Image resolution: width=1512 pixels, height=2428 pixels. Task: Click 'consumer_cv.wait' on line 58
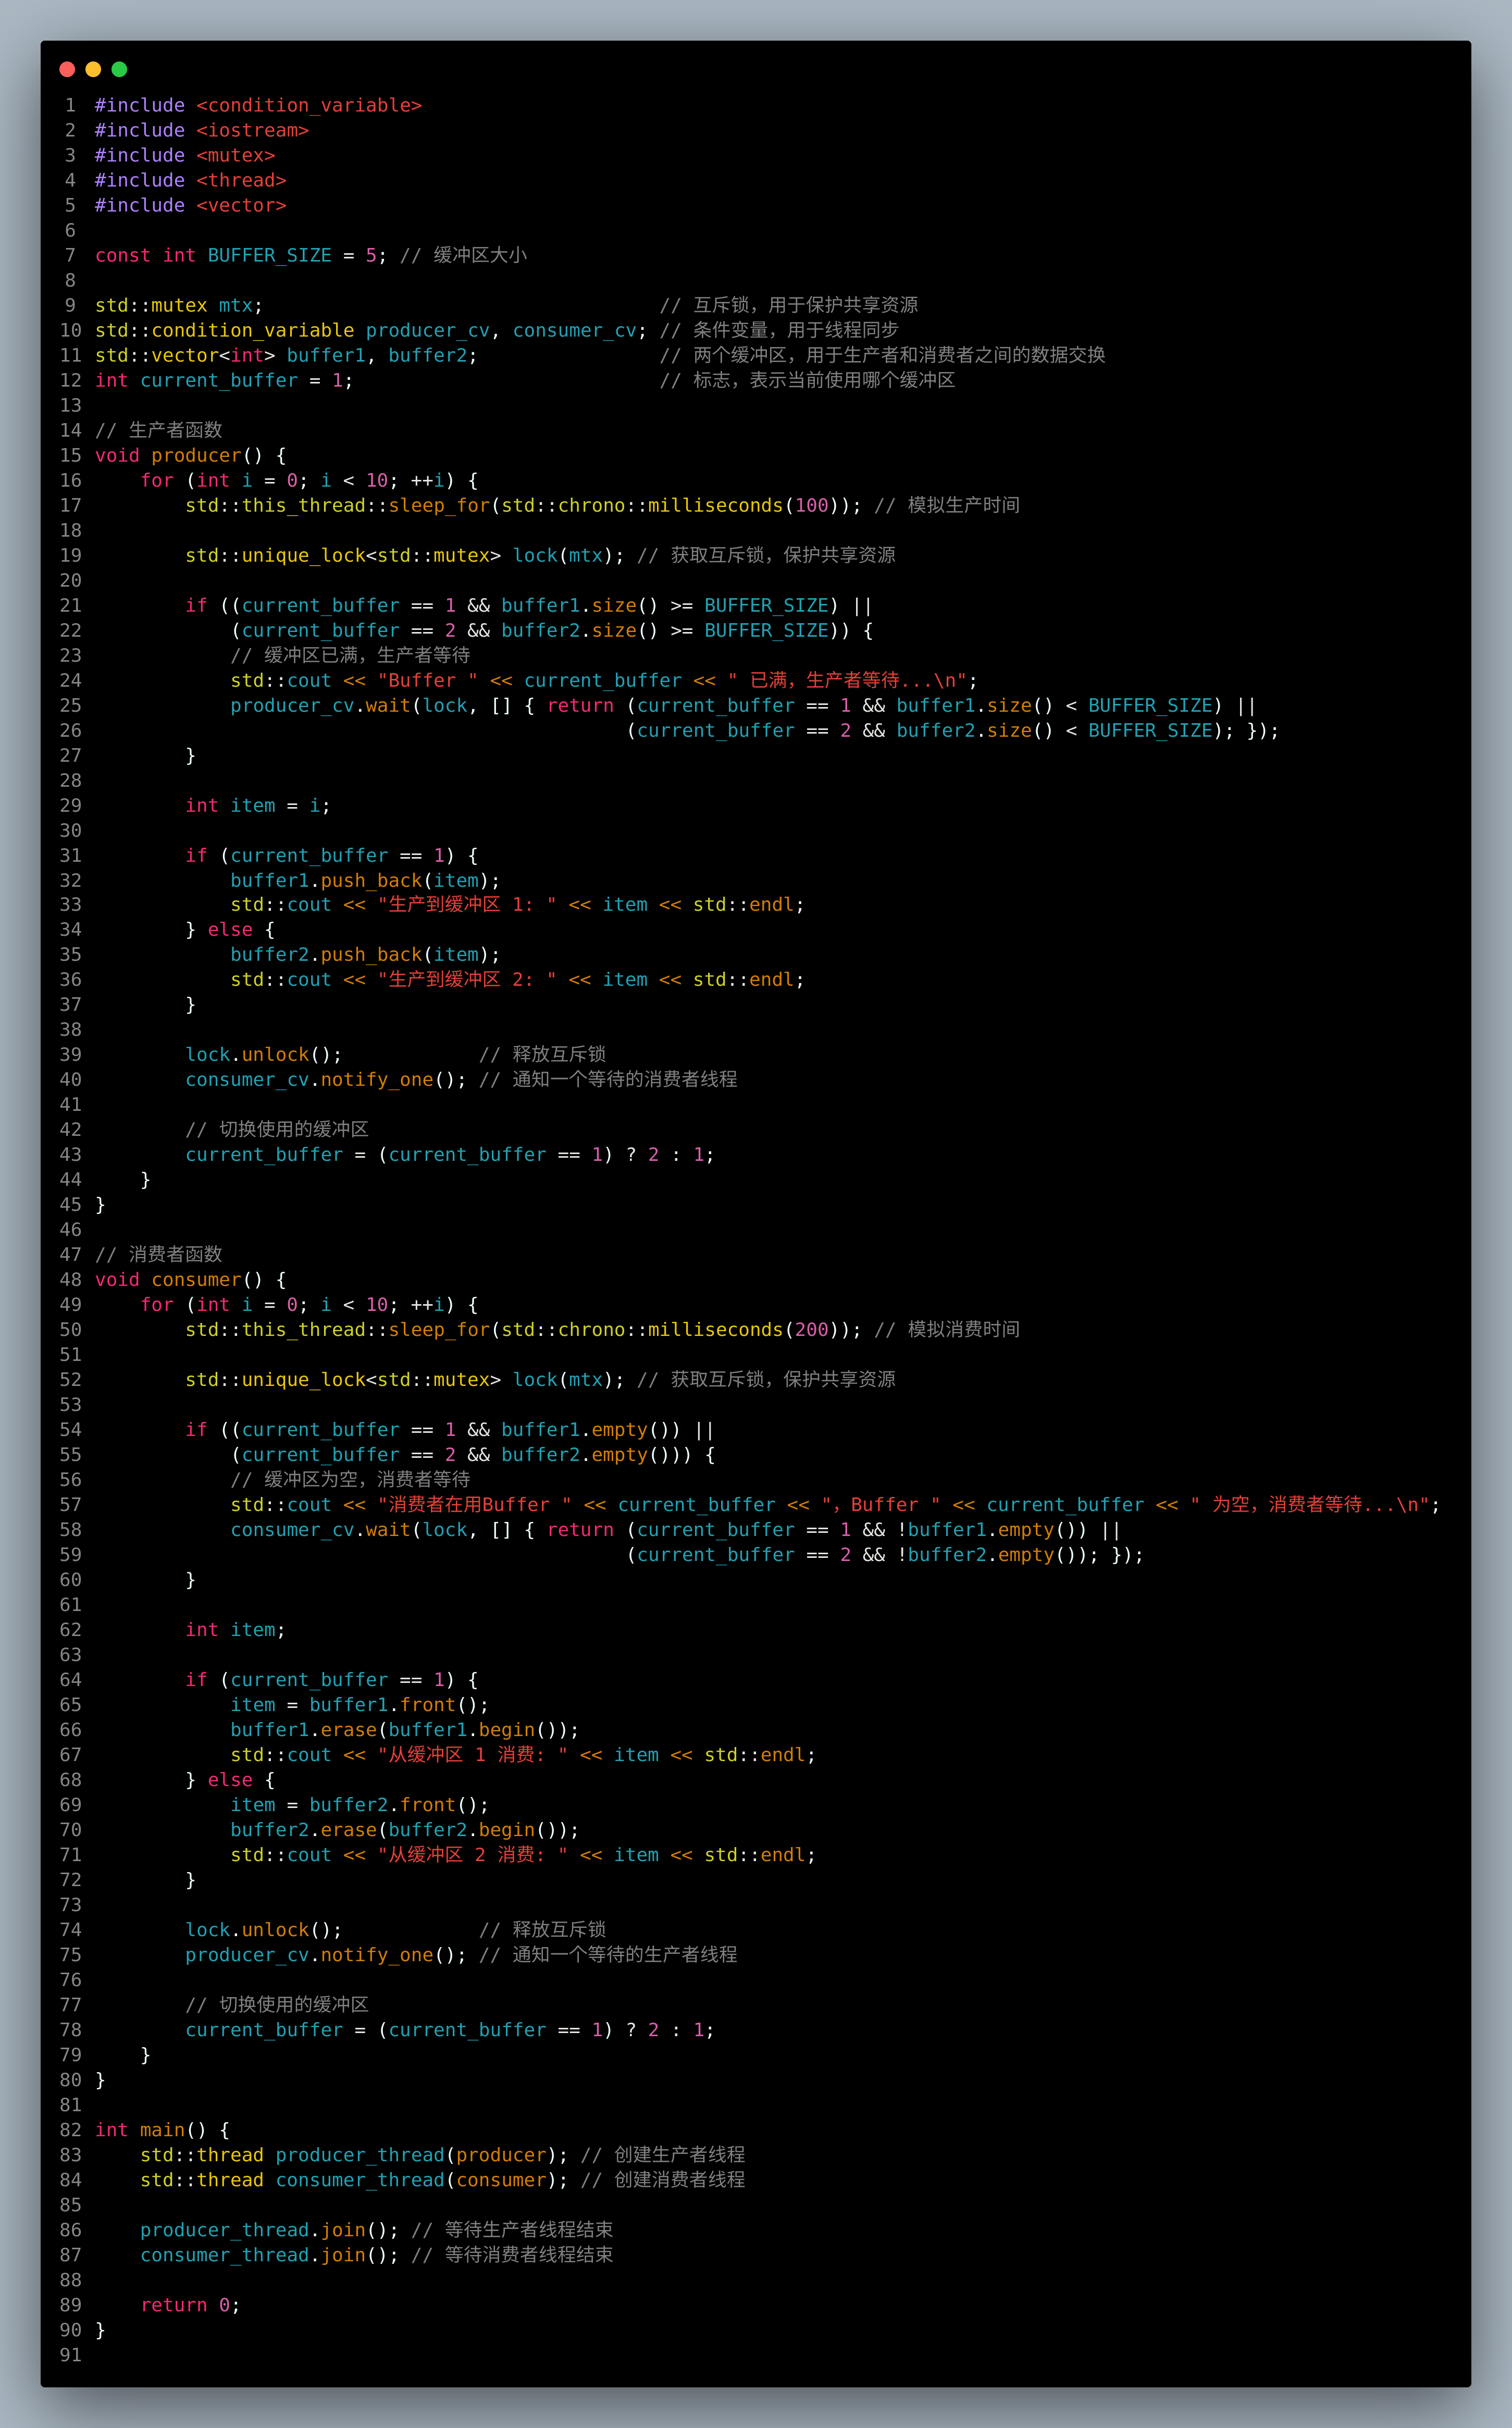pyautogui.click(x=320, y=1529)
